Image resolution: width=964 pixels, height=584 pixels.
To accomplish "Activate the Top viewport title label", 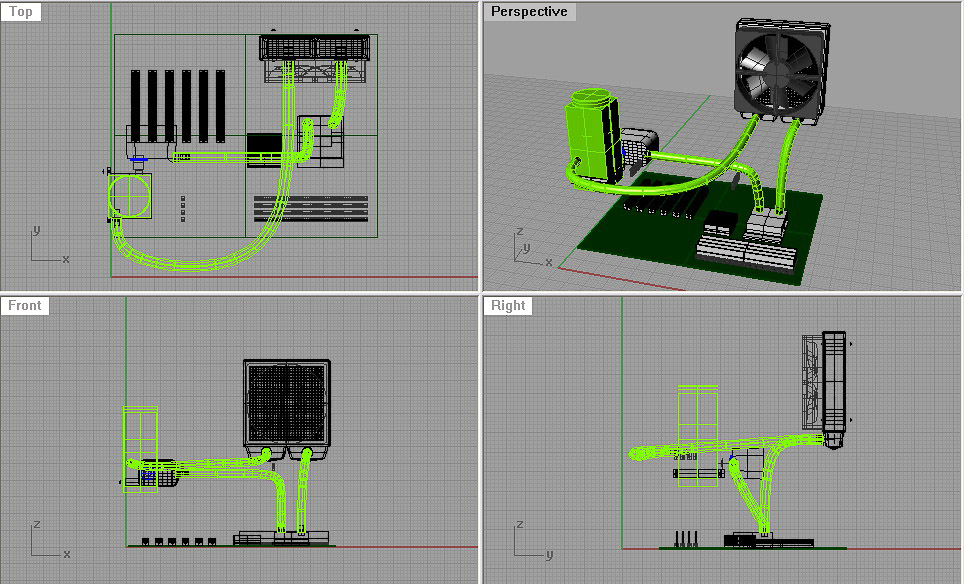I will pos(21,12).
